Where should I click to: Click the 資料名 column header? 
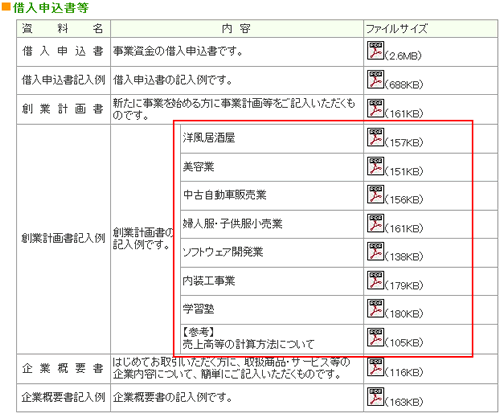(63, 28)
